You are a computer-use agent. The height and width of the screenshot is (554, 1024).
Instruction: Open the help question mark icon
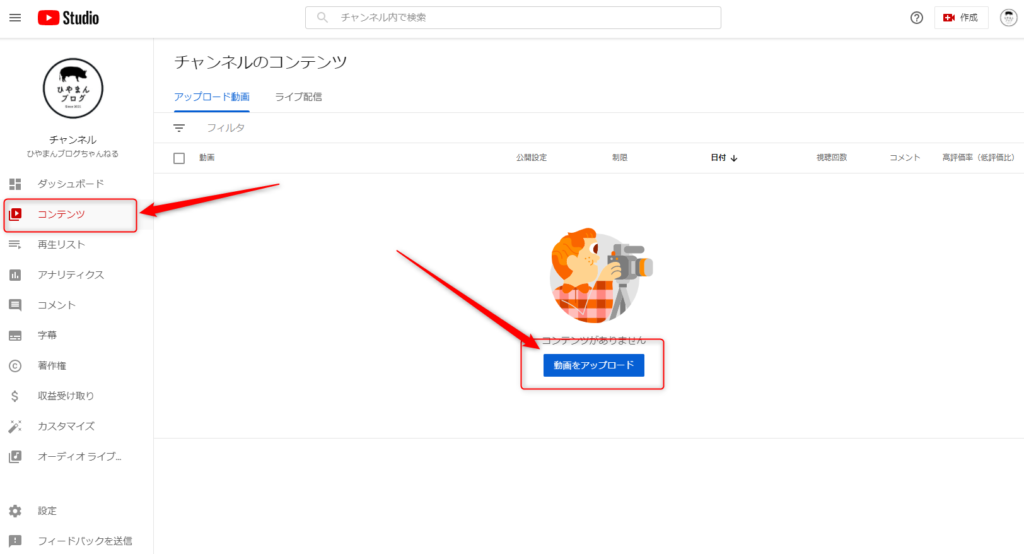click(916, 18)
